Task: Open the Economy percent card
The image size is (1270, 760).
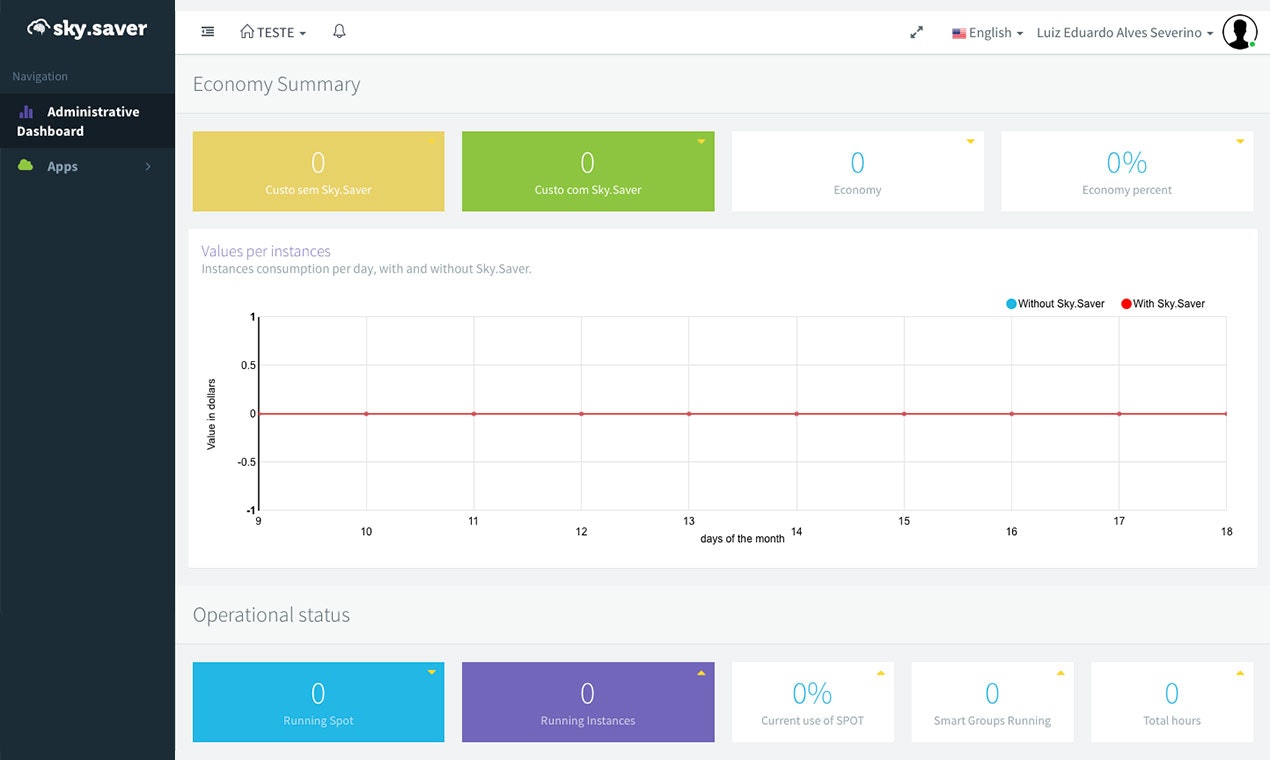Action: [1127, 171]
